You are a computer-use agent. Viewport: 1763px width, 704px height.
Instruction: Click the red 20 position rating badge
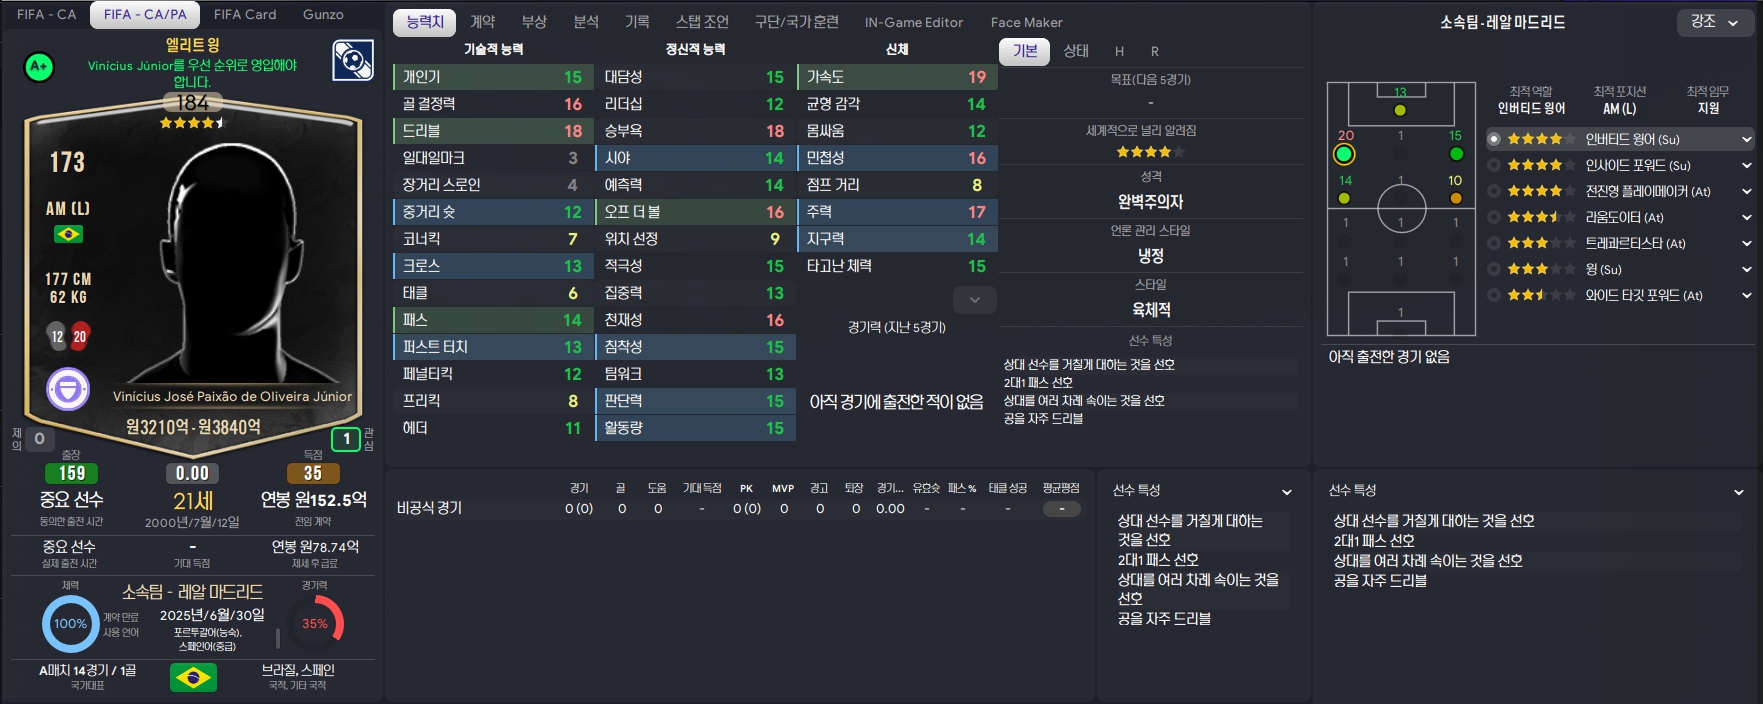click(x=79, y=337)
